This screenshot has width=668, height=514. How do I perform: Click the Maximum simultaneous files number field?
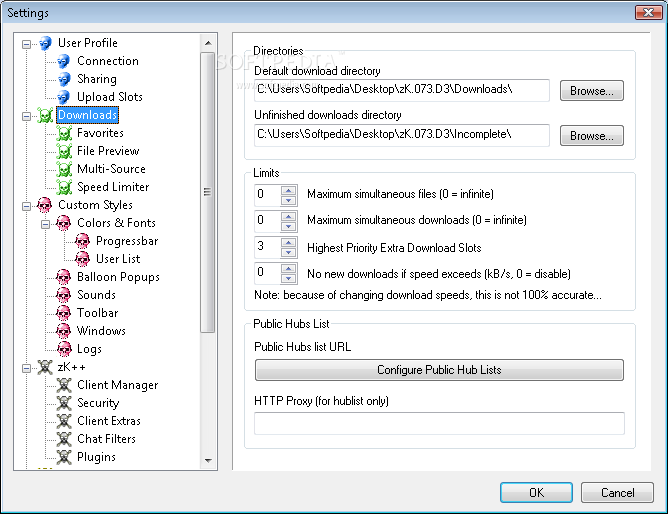[x=268, y=195]
